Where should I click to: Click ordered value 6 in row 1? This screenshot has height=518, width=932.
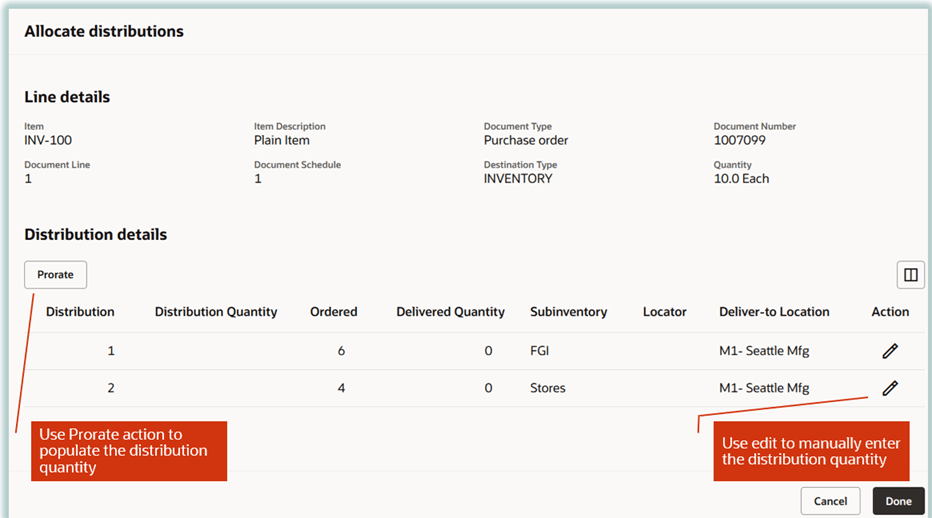click(x=341, y=351)
